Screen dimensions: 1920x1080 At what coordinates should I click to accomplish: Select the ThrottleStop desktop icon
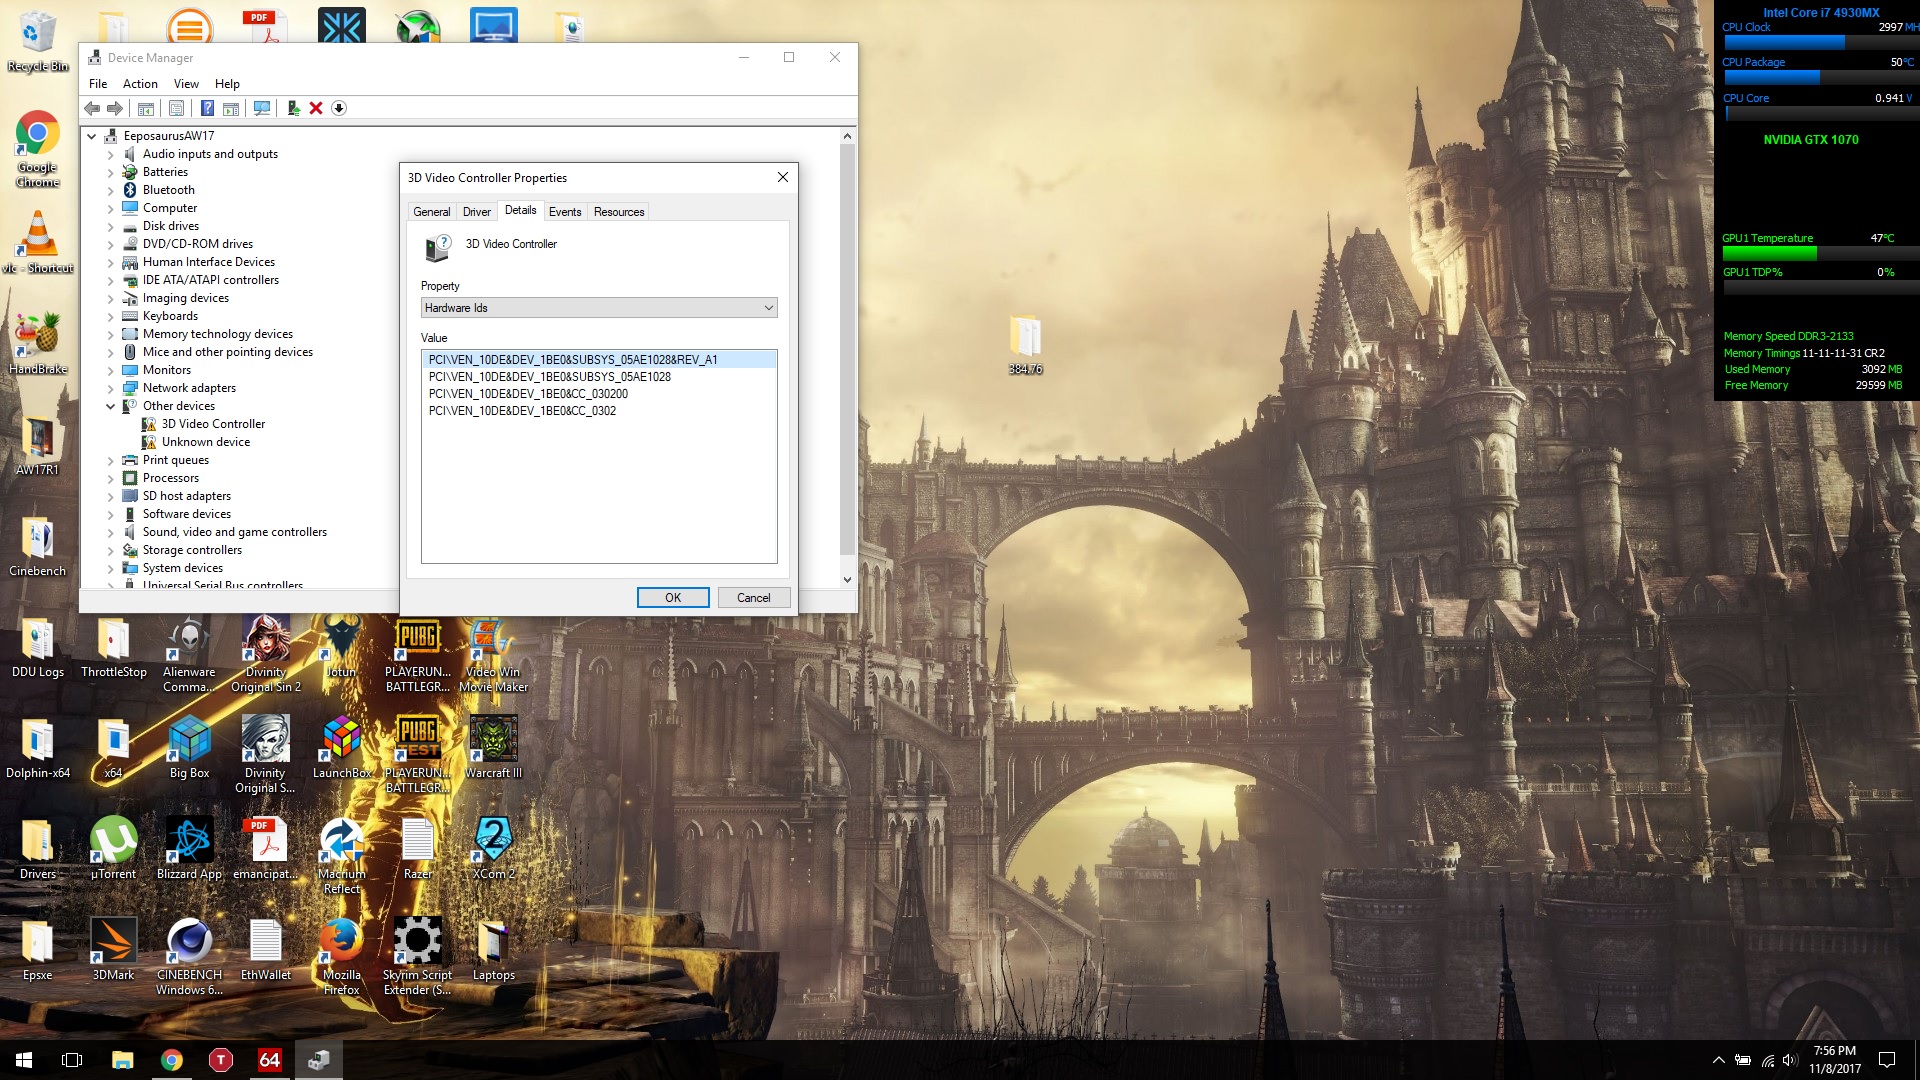click(x=113, y=648)
